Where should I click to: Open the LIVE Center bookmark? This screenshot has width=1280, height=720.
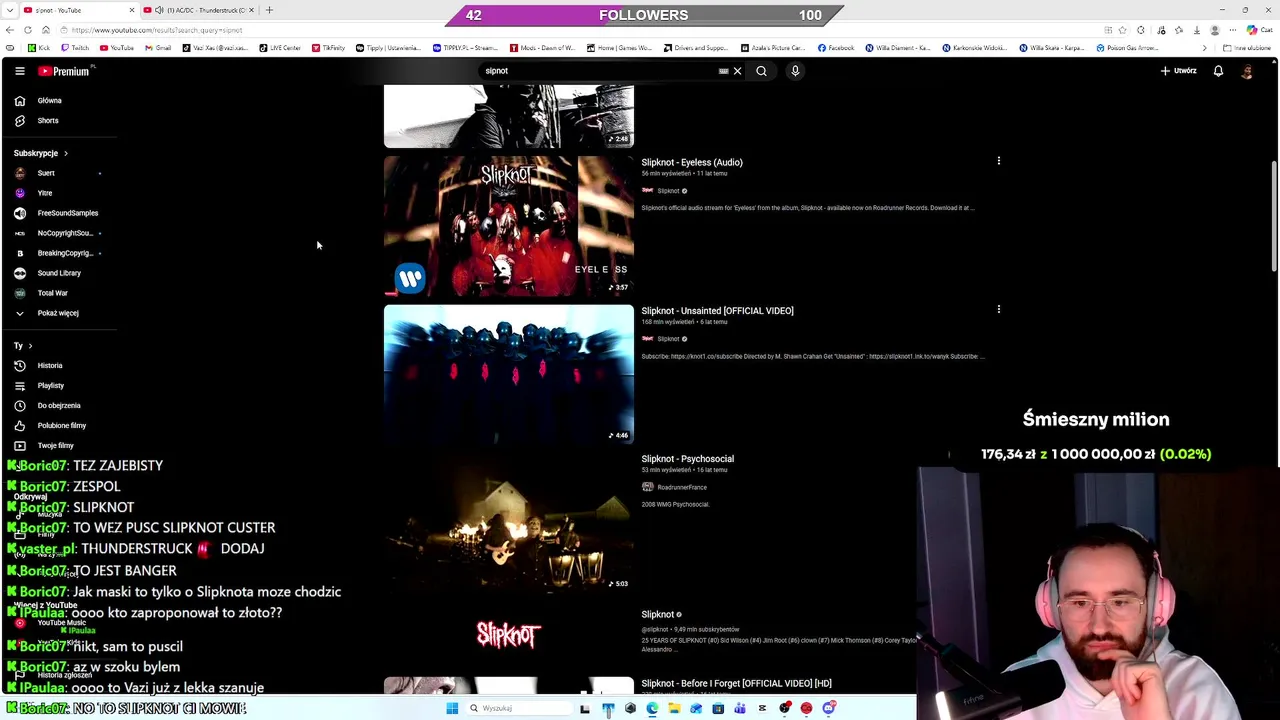coord(280,48)
